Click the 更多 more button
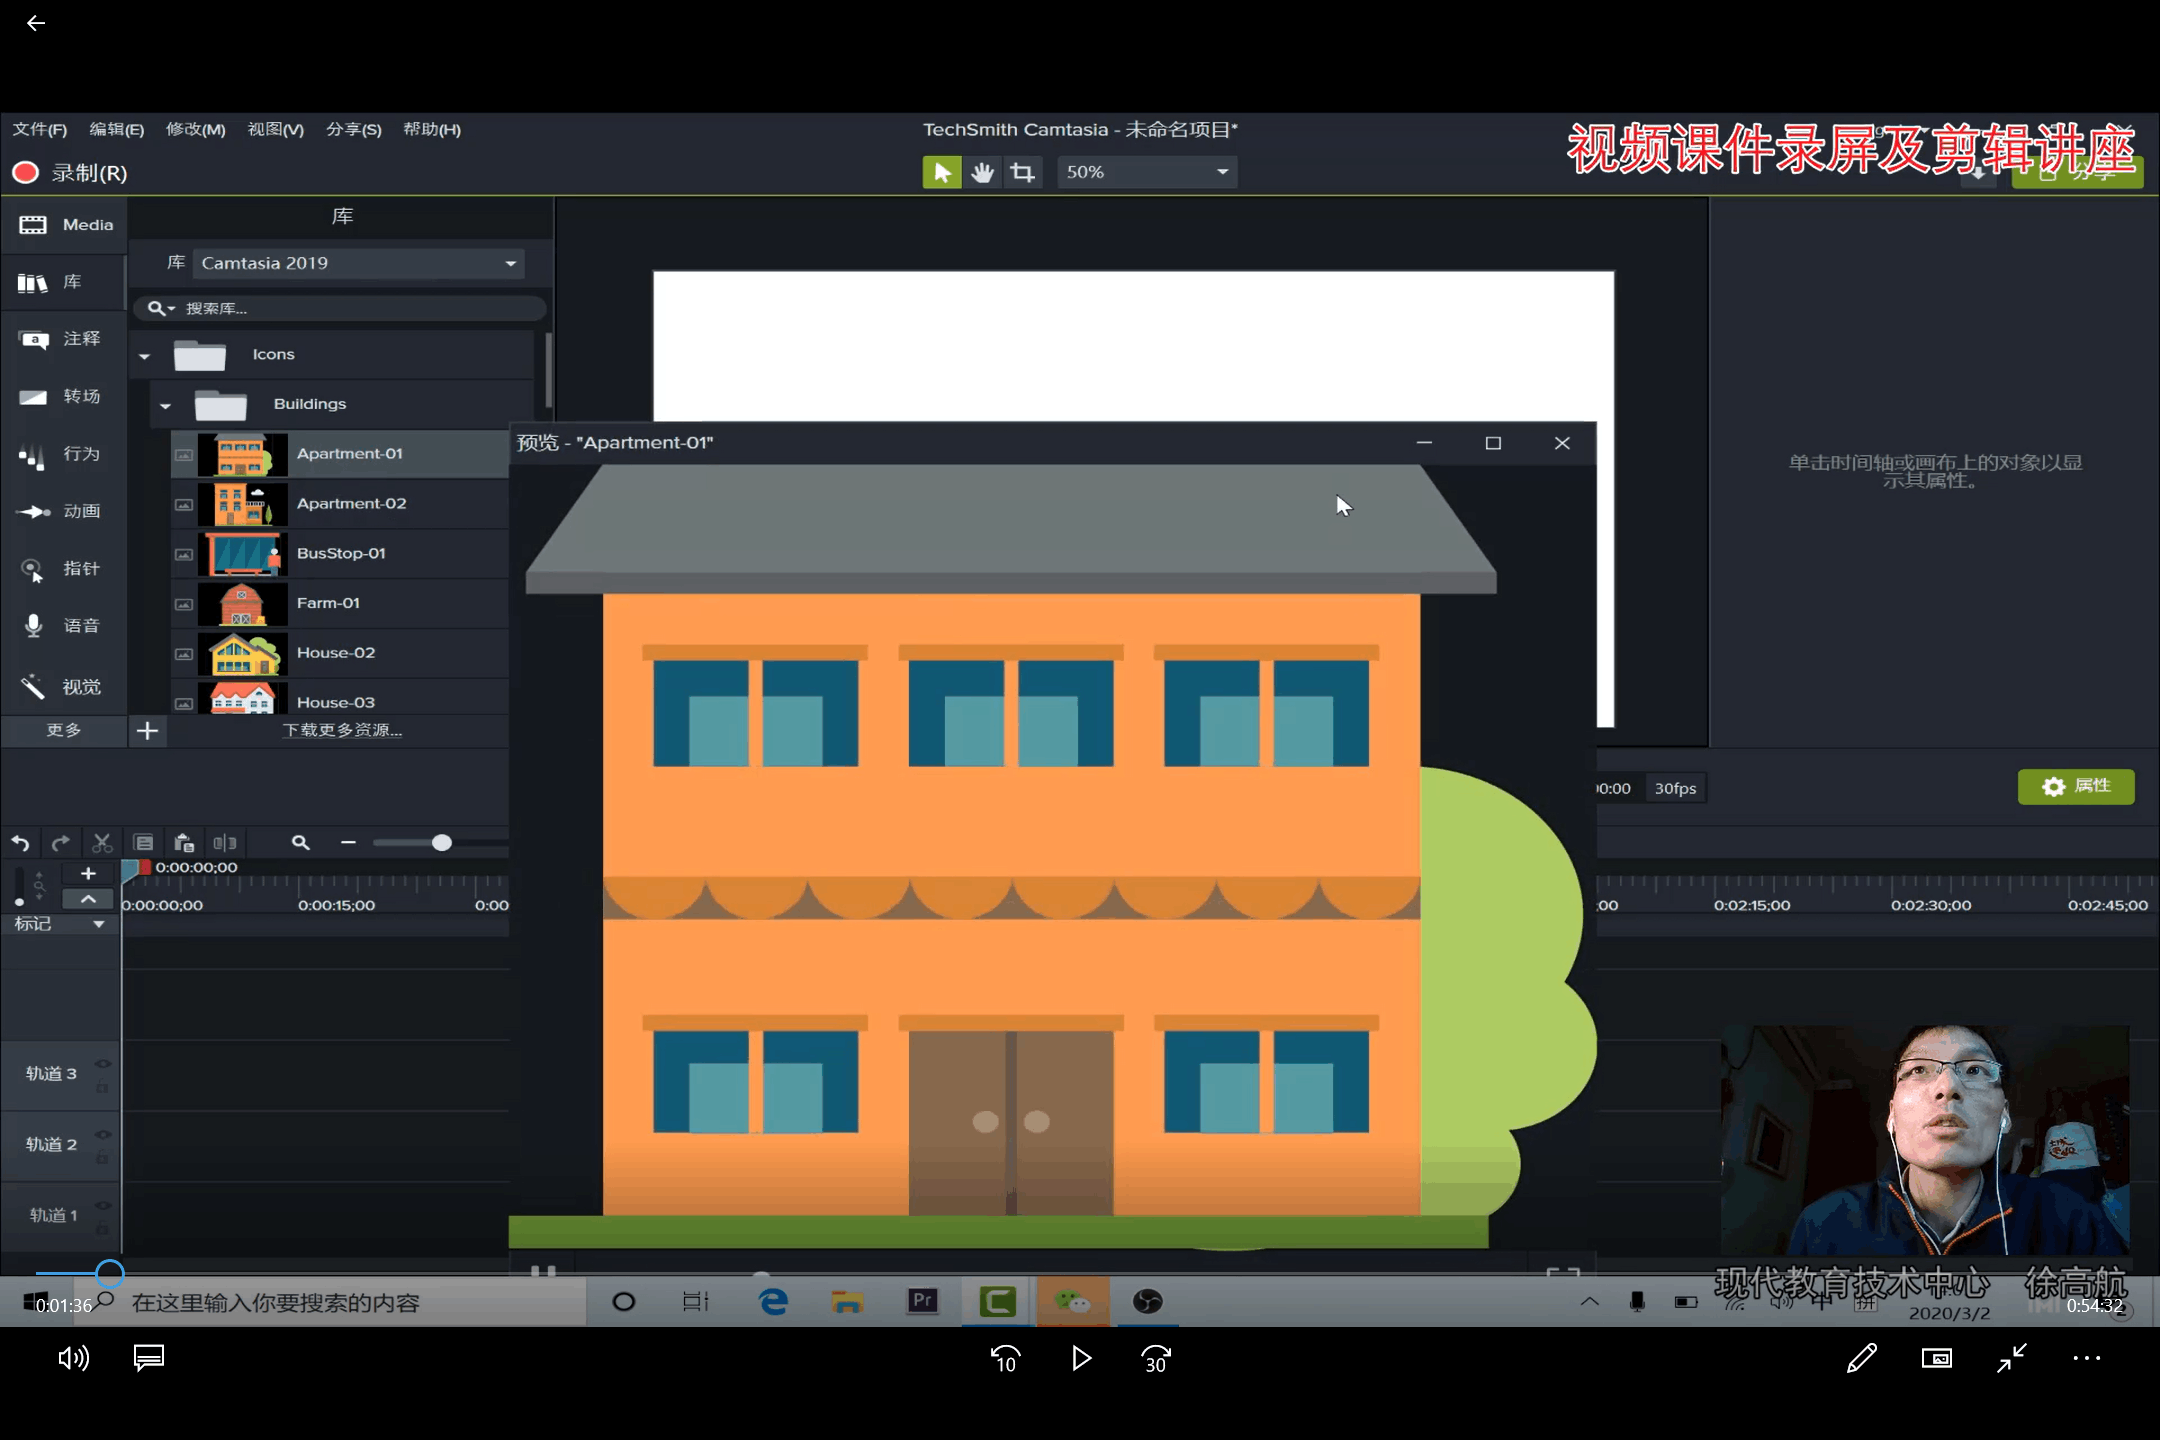The image size is (2160, 1440). click(x=64, y=731)
